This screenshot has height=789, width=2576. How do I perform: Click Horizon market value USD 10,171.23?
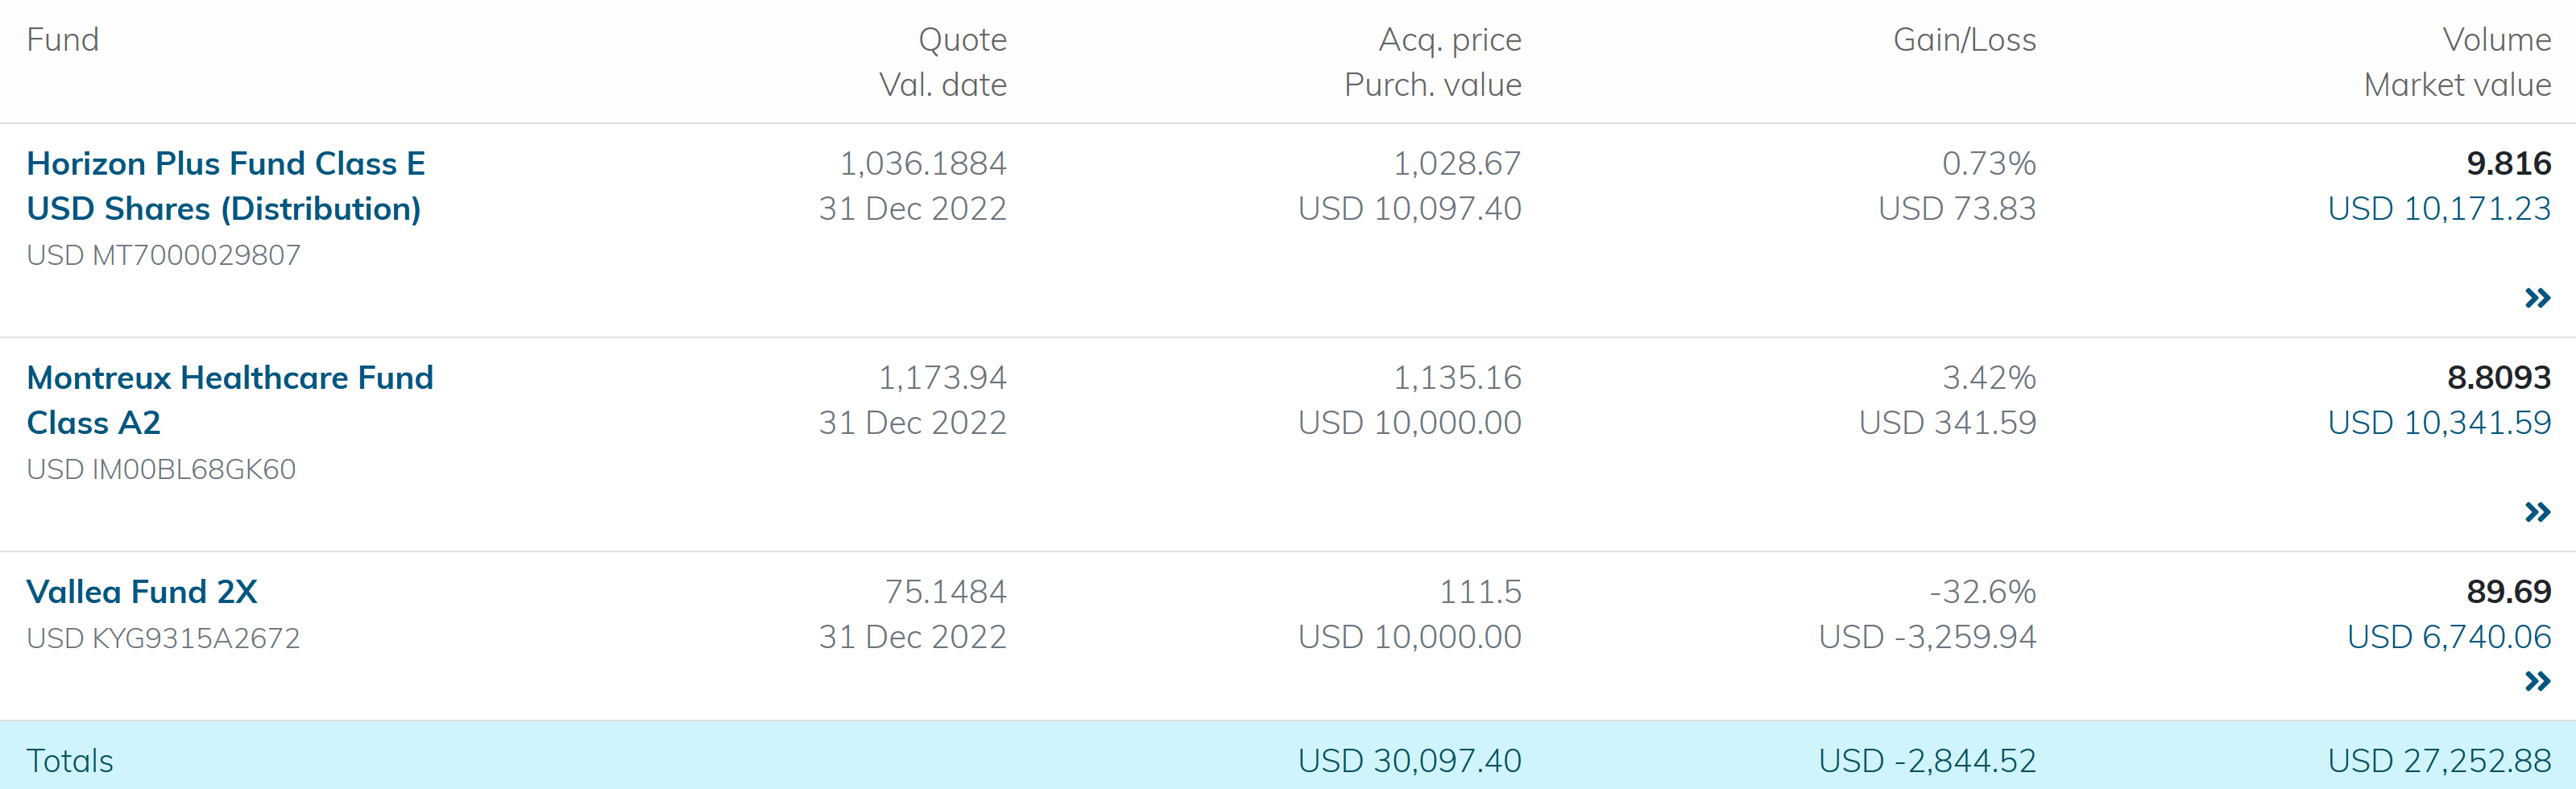click(x=2438, y=209)
